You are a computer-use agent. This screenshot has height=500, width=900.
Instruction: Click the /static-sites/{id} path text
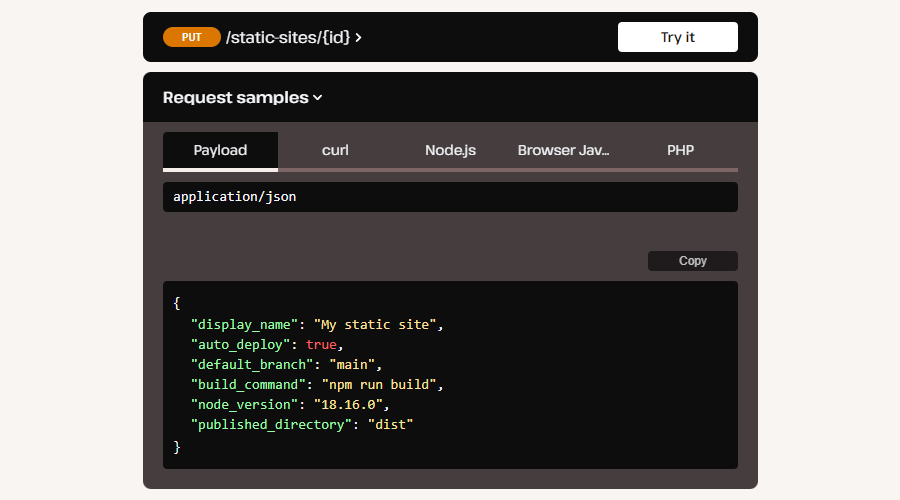pos(288,38)
